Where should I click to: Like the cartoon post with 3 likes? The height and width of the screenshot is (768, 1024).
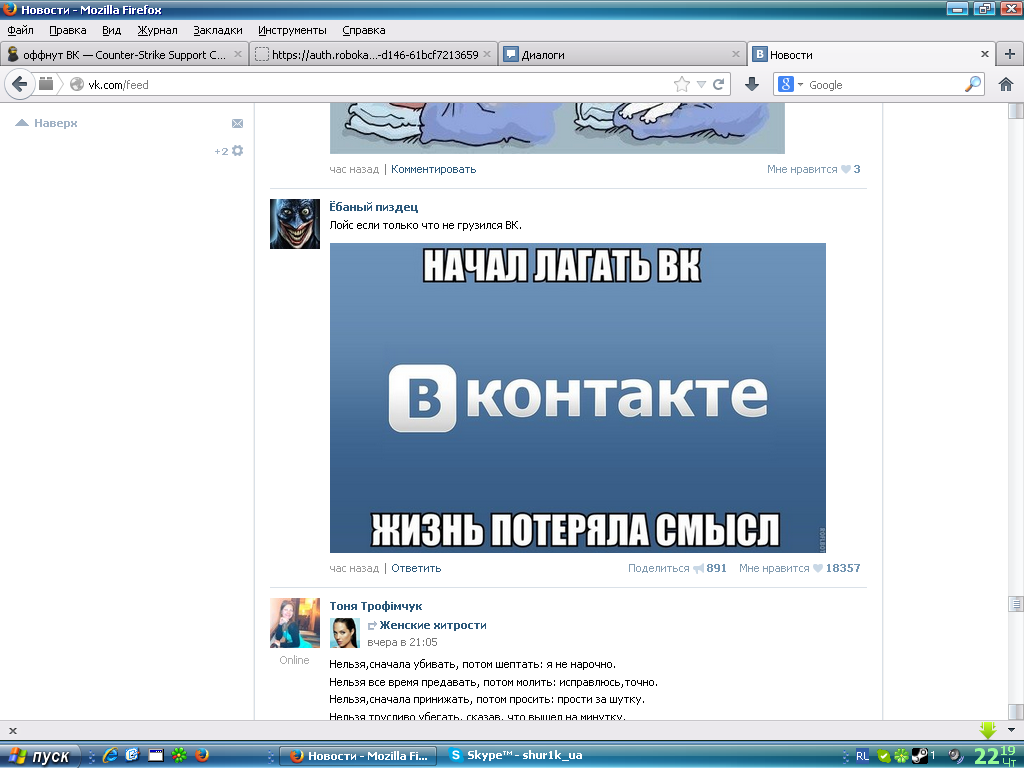[x=814, y=169]
